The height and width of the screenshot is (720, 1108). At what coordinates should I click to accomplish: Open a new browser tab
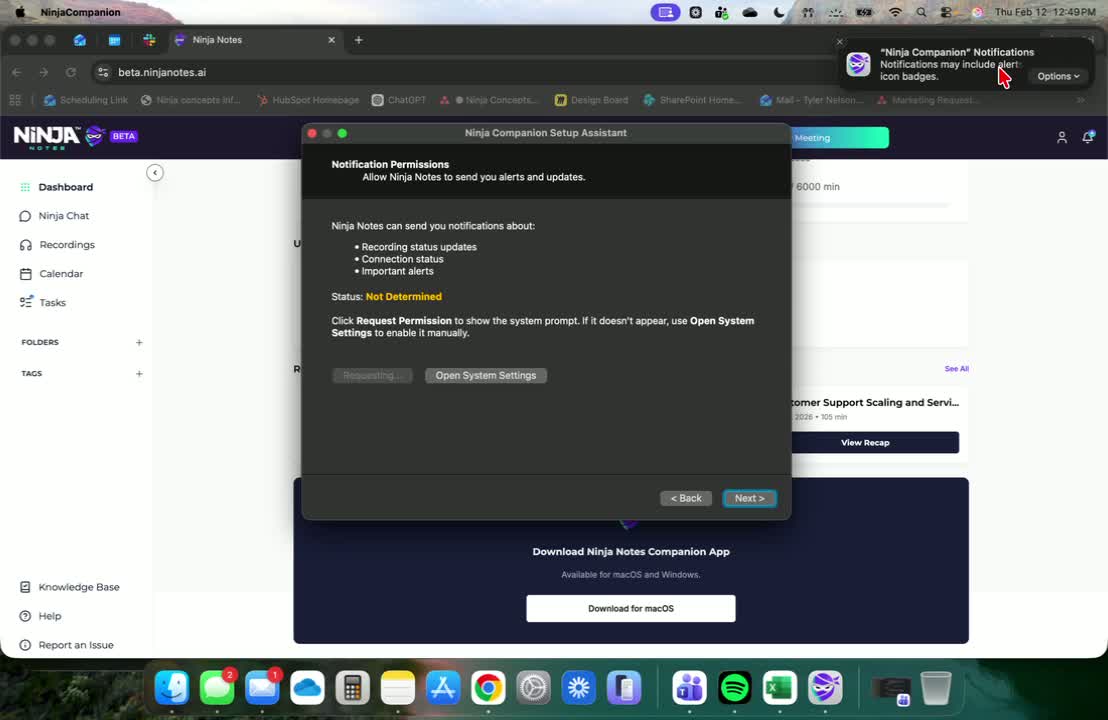[358, 40]
